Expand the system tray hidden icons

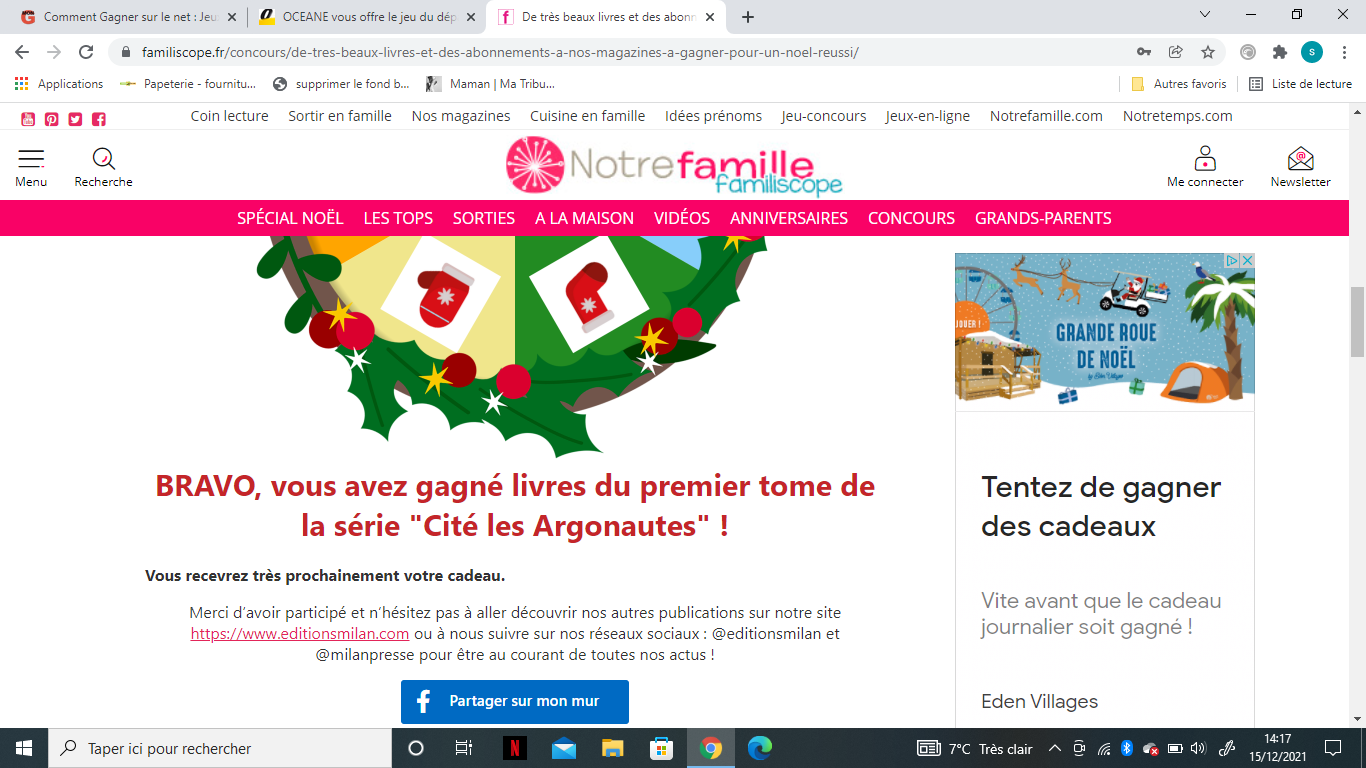click(x=1054, y=748)
